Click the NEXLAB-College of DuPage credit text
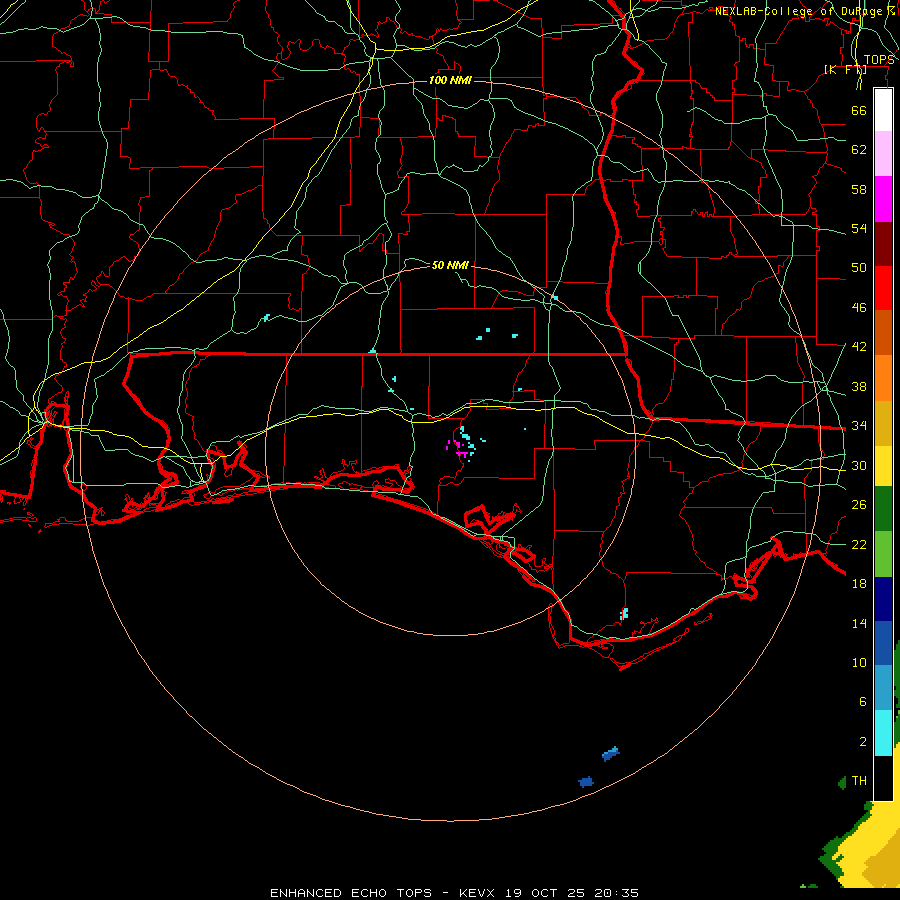The width and height of the screenshot is (900, 900). (x=803, y=11)
